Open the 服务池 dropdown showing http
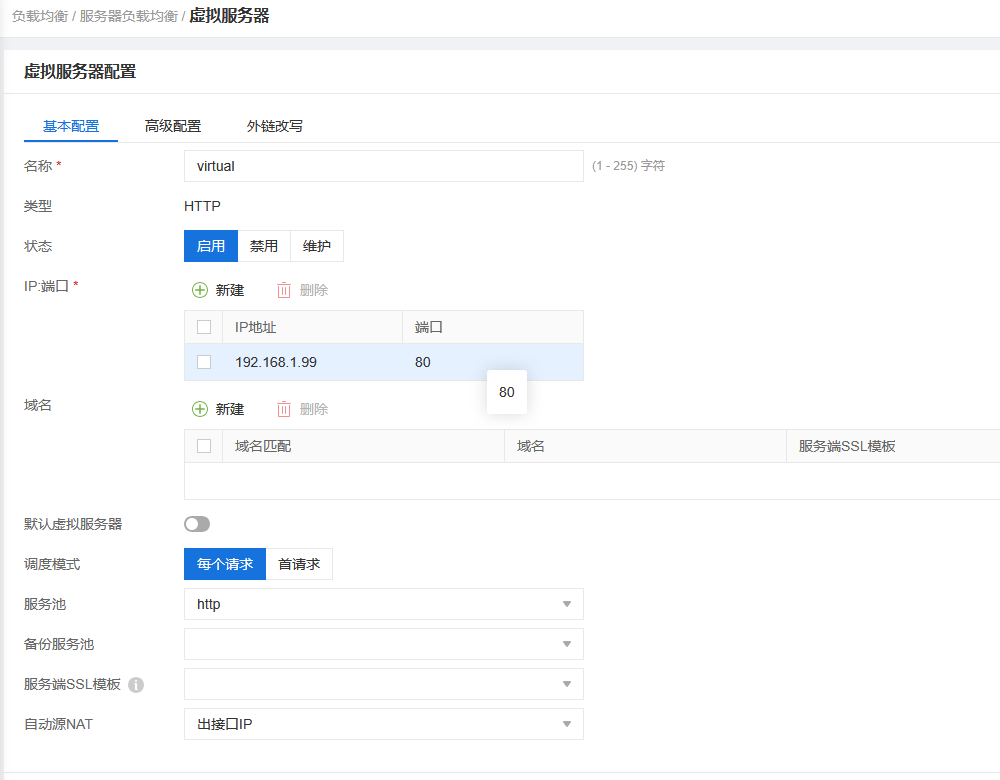 coord(383,604)
